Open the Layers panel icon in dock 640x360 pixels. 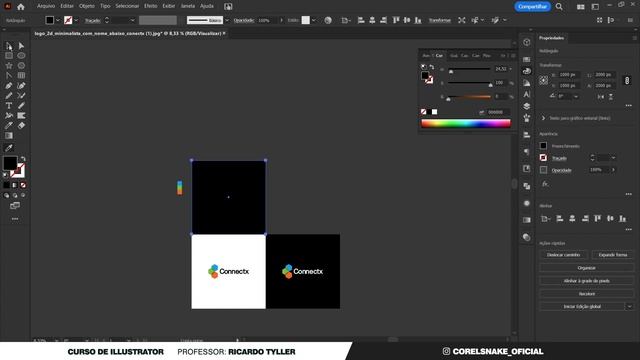point(527,106)
